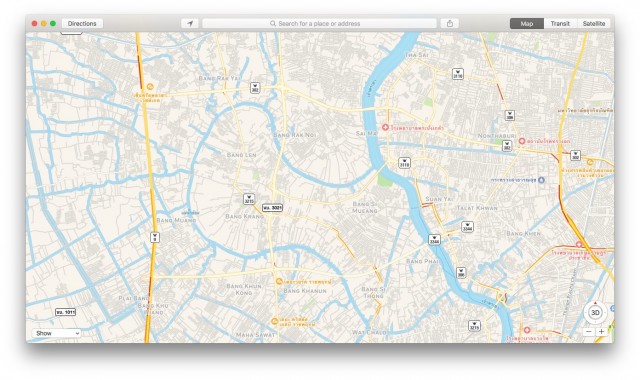Click the Bang Rak Noi label

(295, 134)
